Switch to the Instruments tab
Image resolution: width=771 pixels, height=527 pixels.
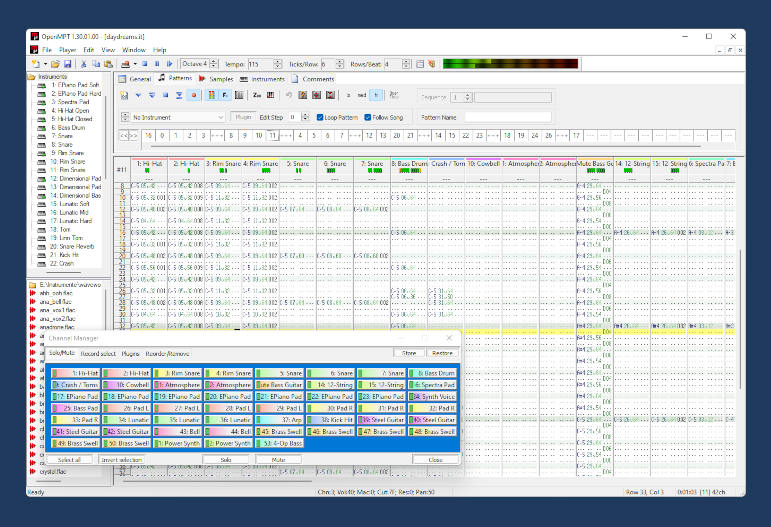[x=263, y=79]
